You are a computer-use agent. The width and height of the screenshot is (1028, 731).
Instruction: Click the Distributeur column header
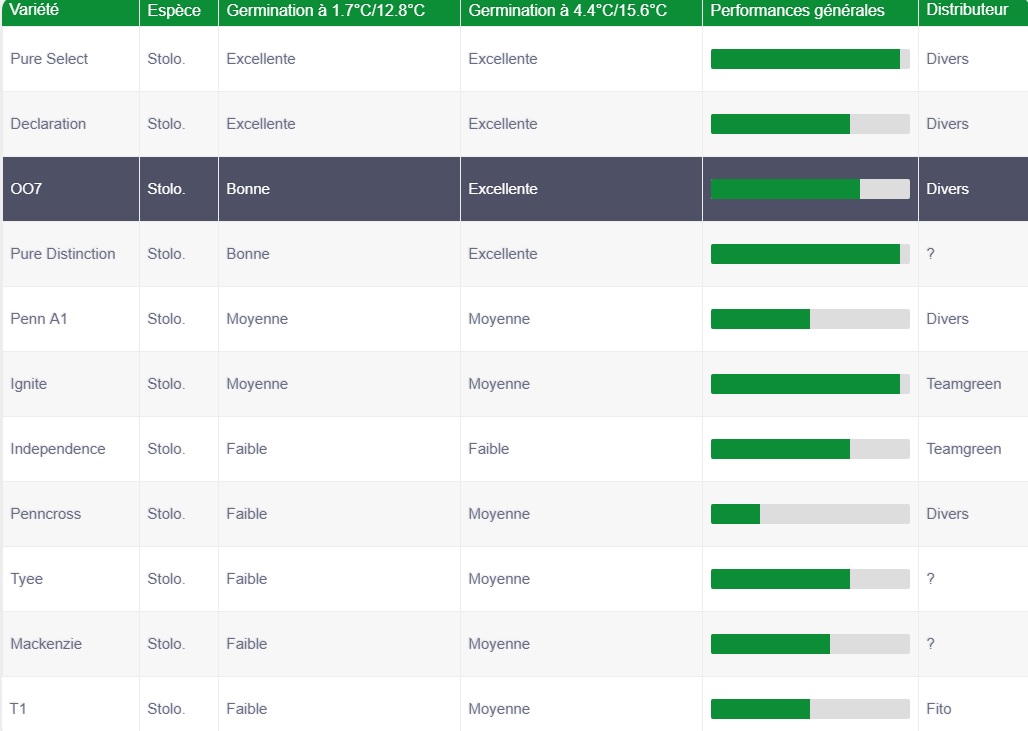point(967,11)
